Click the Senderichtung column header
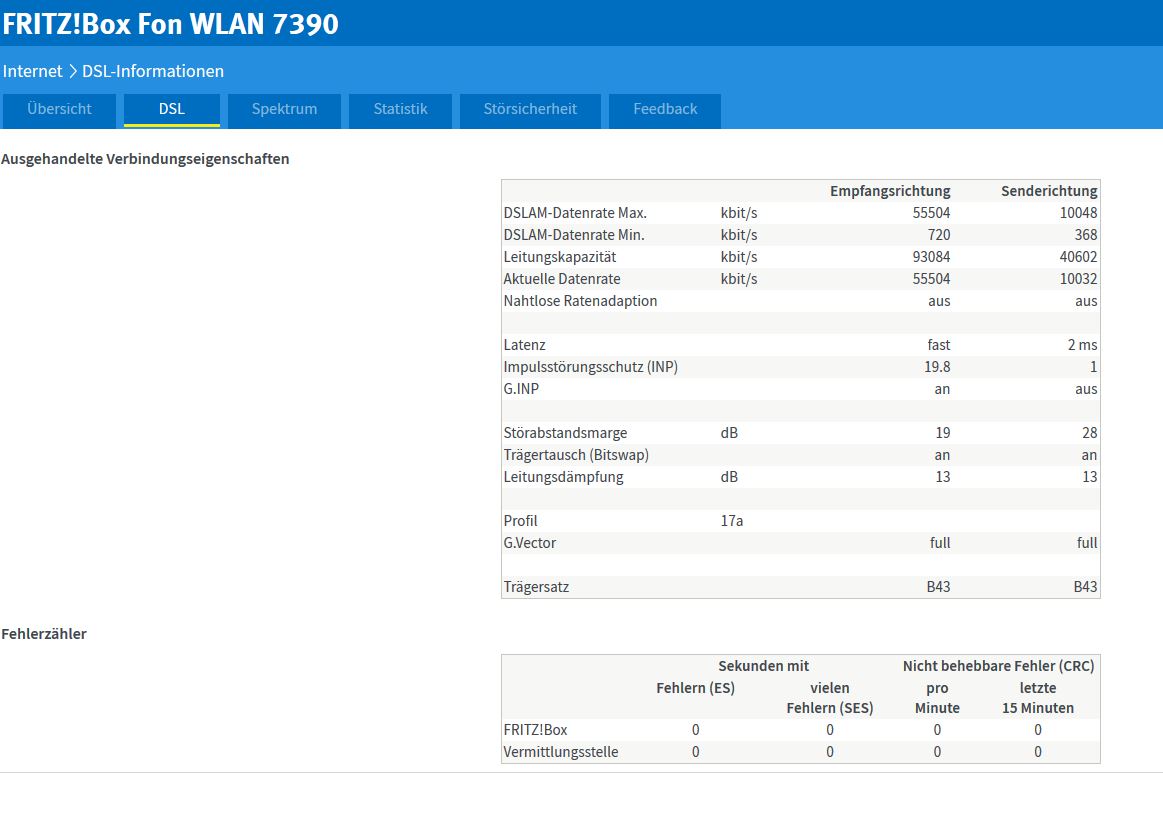The image size is (1163, 821). point(1049,191)
